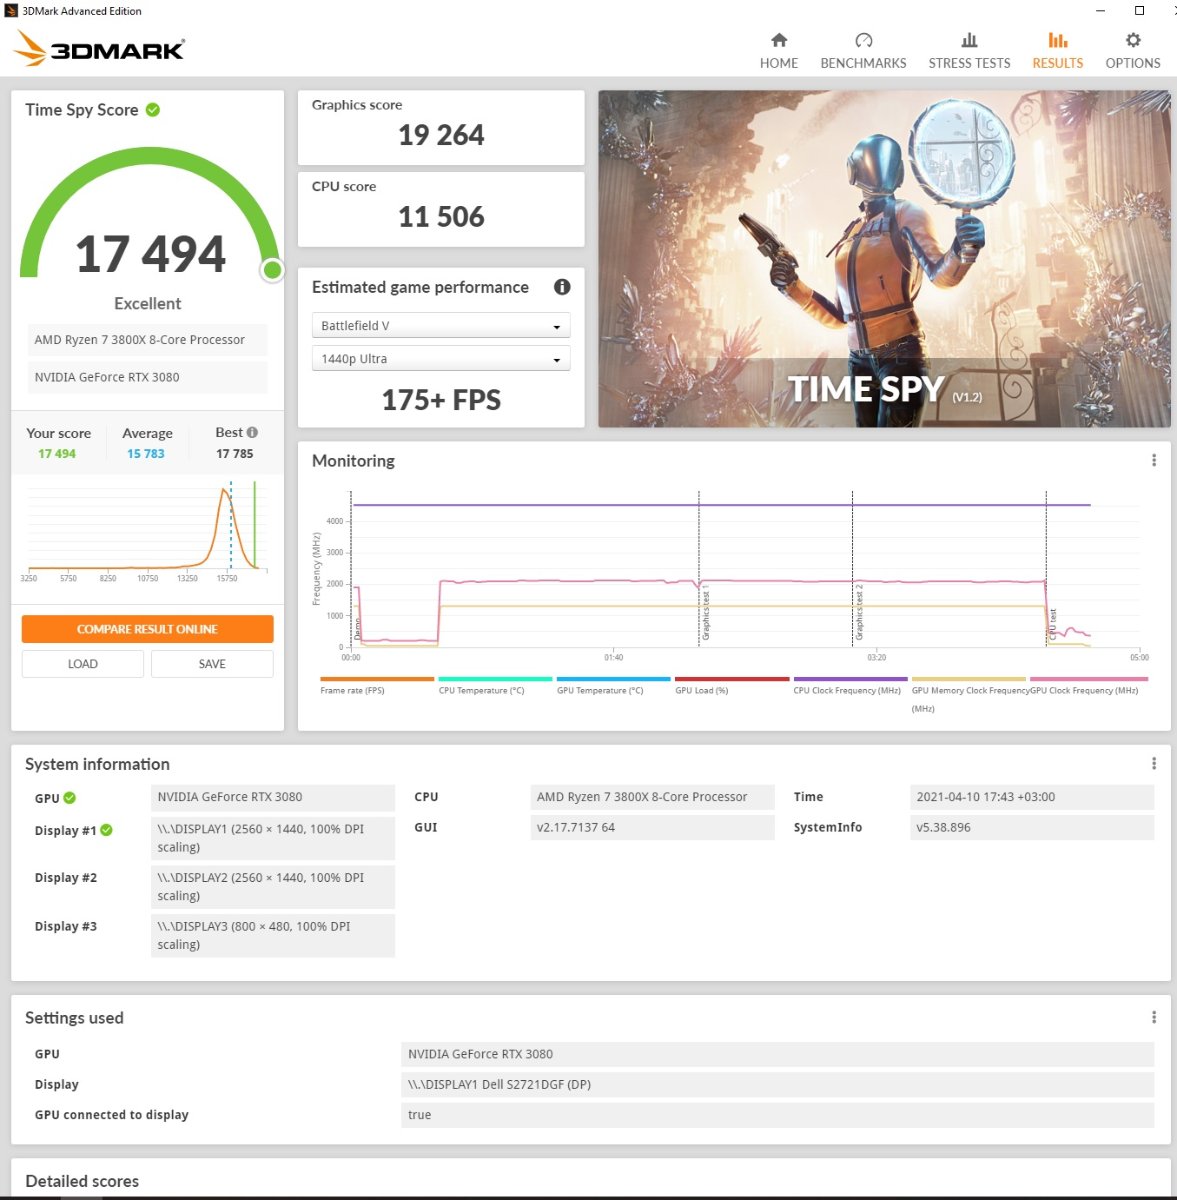The width and height of the screenshot is (1177, 1200).
Task: Open the OPTIONS tab
Action: [1132, 50]
